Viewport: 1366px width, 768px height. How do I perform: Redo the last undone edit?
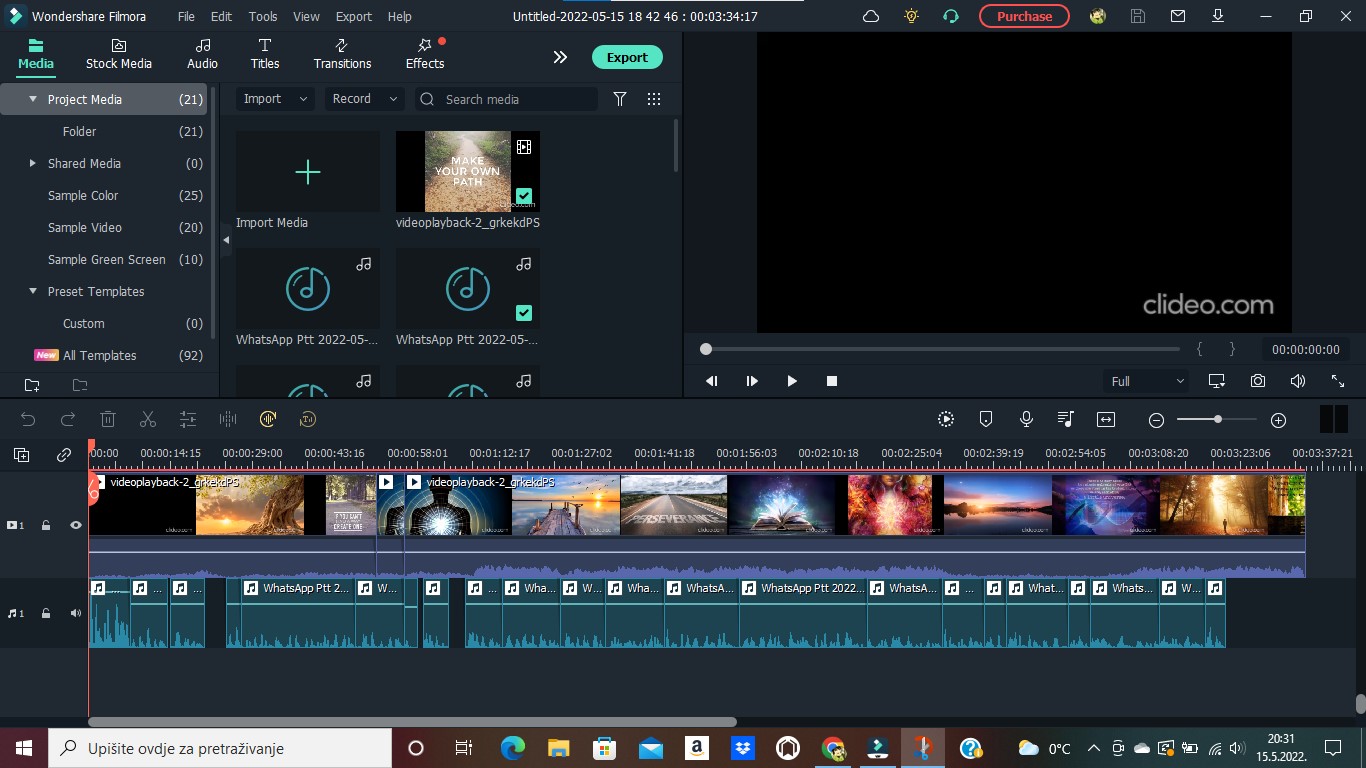pos(68,420)
